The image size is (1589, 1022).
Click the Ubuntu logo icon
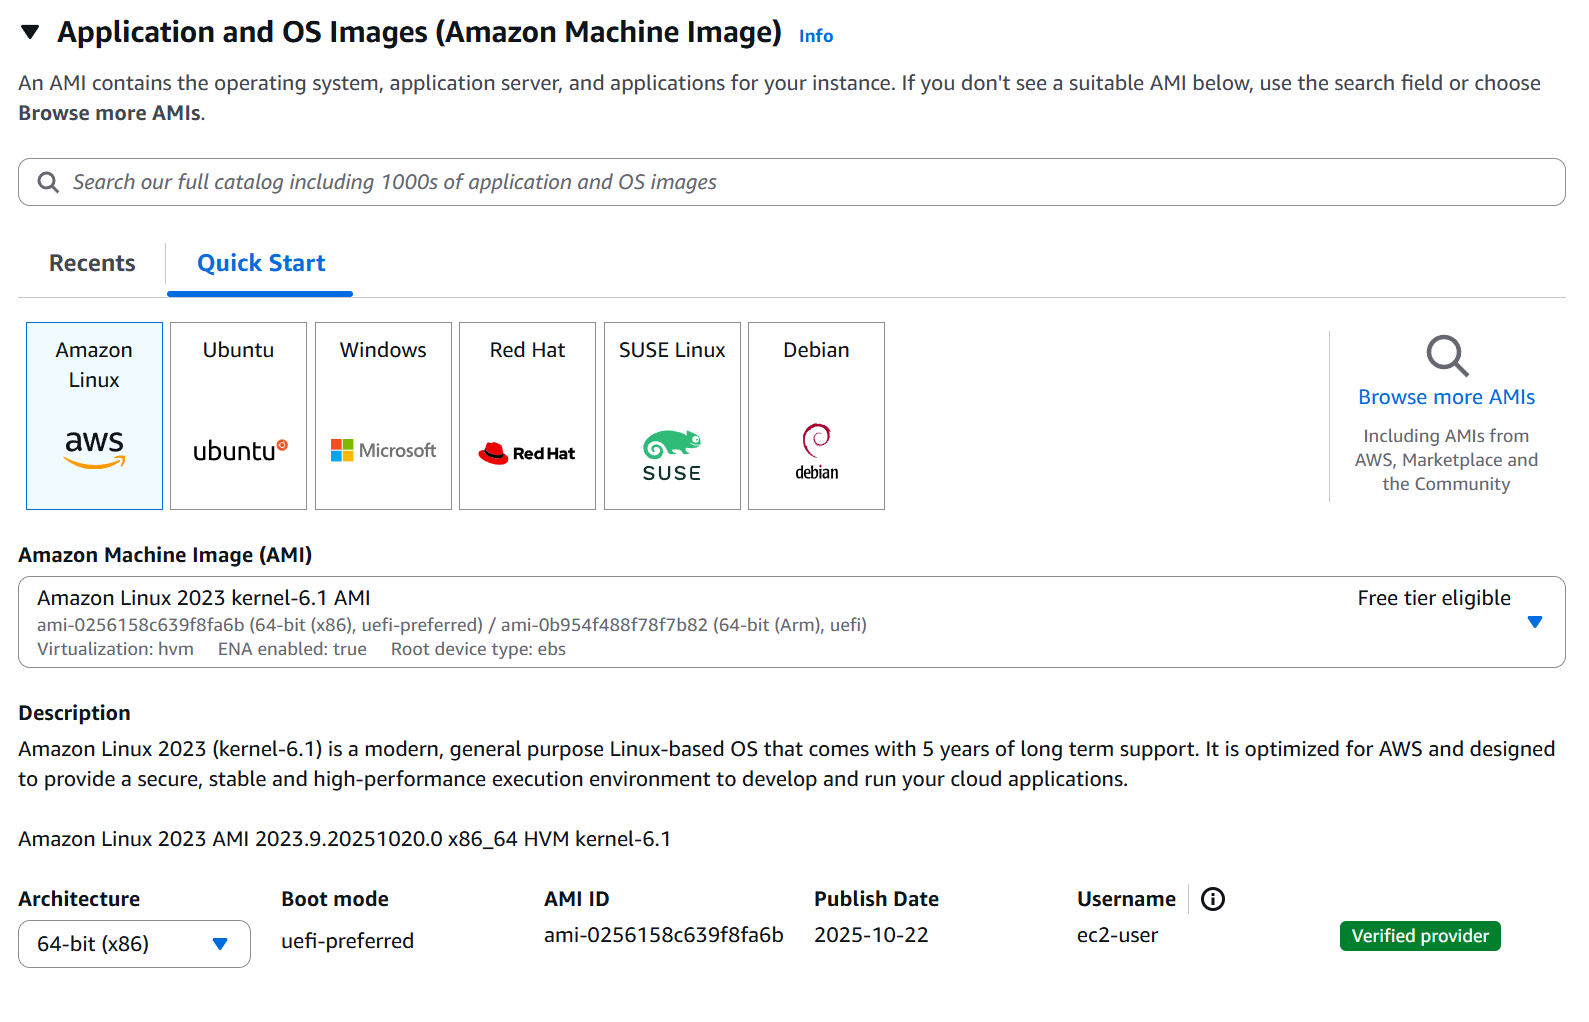click(x=239, y=450)
